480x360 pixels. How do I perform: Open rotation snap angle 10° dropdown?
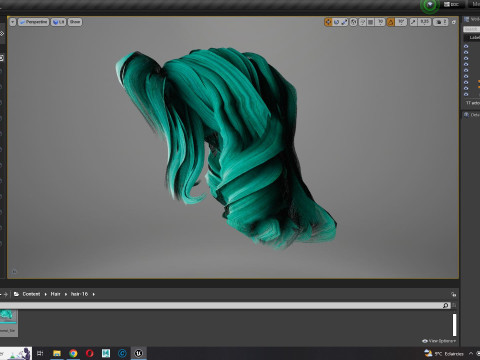401,22
